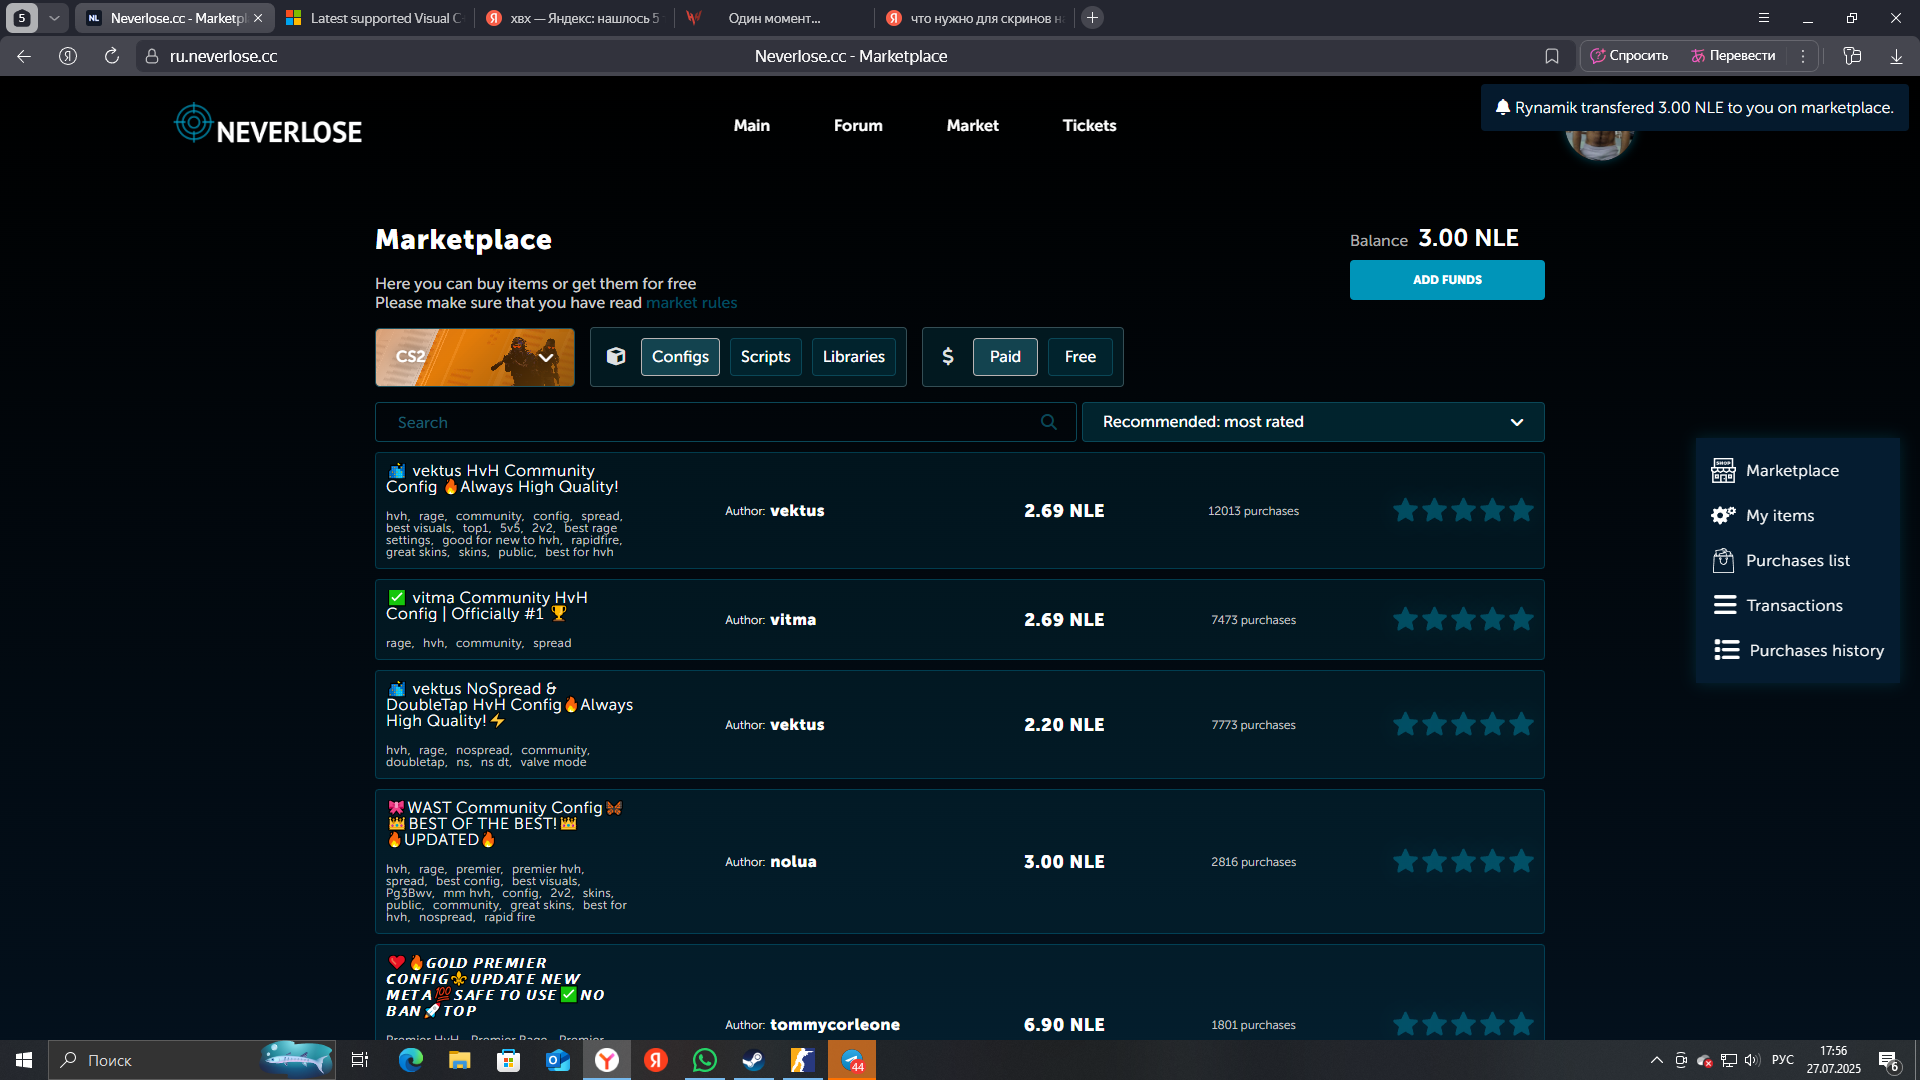Open Outlook from the taskbar
Image resolution: width=1920 pixels, height=1080 pixels.
point(557,1060)
